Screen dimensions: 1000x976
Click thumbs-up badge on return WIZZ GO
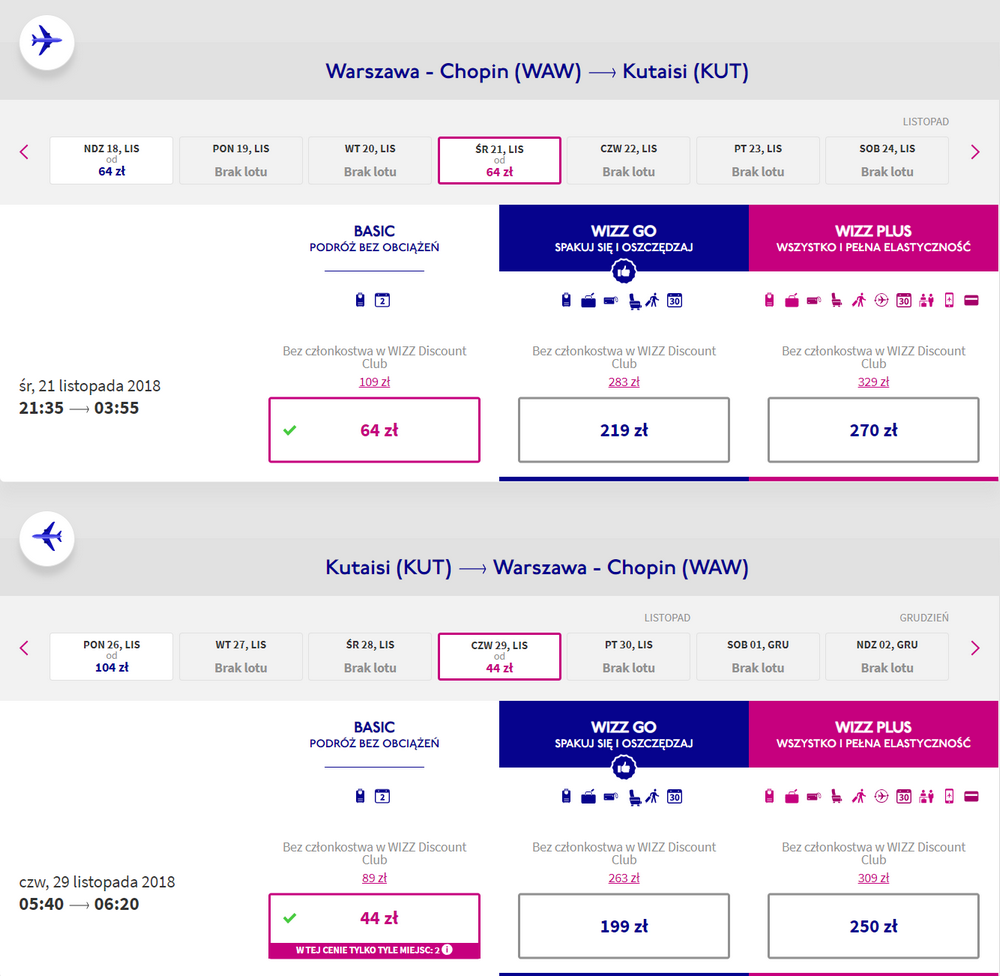click(x=623, y=767)
